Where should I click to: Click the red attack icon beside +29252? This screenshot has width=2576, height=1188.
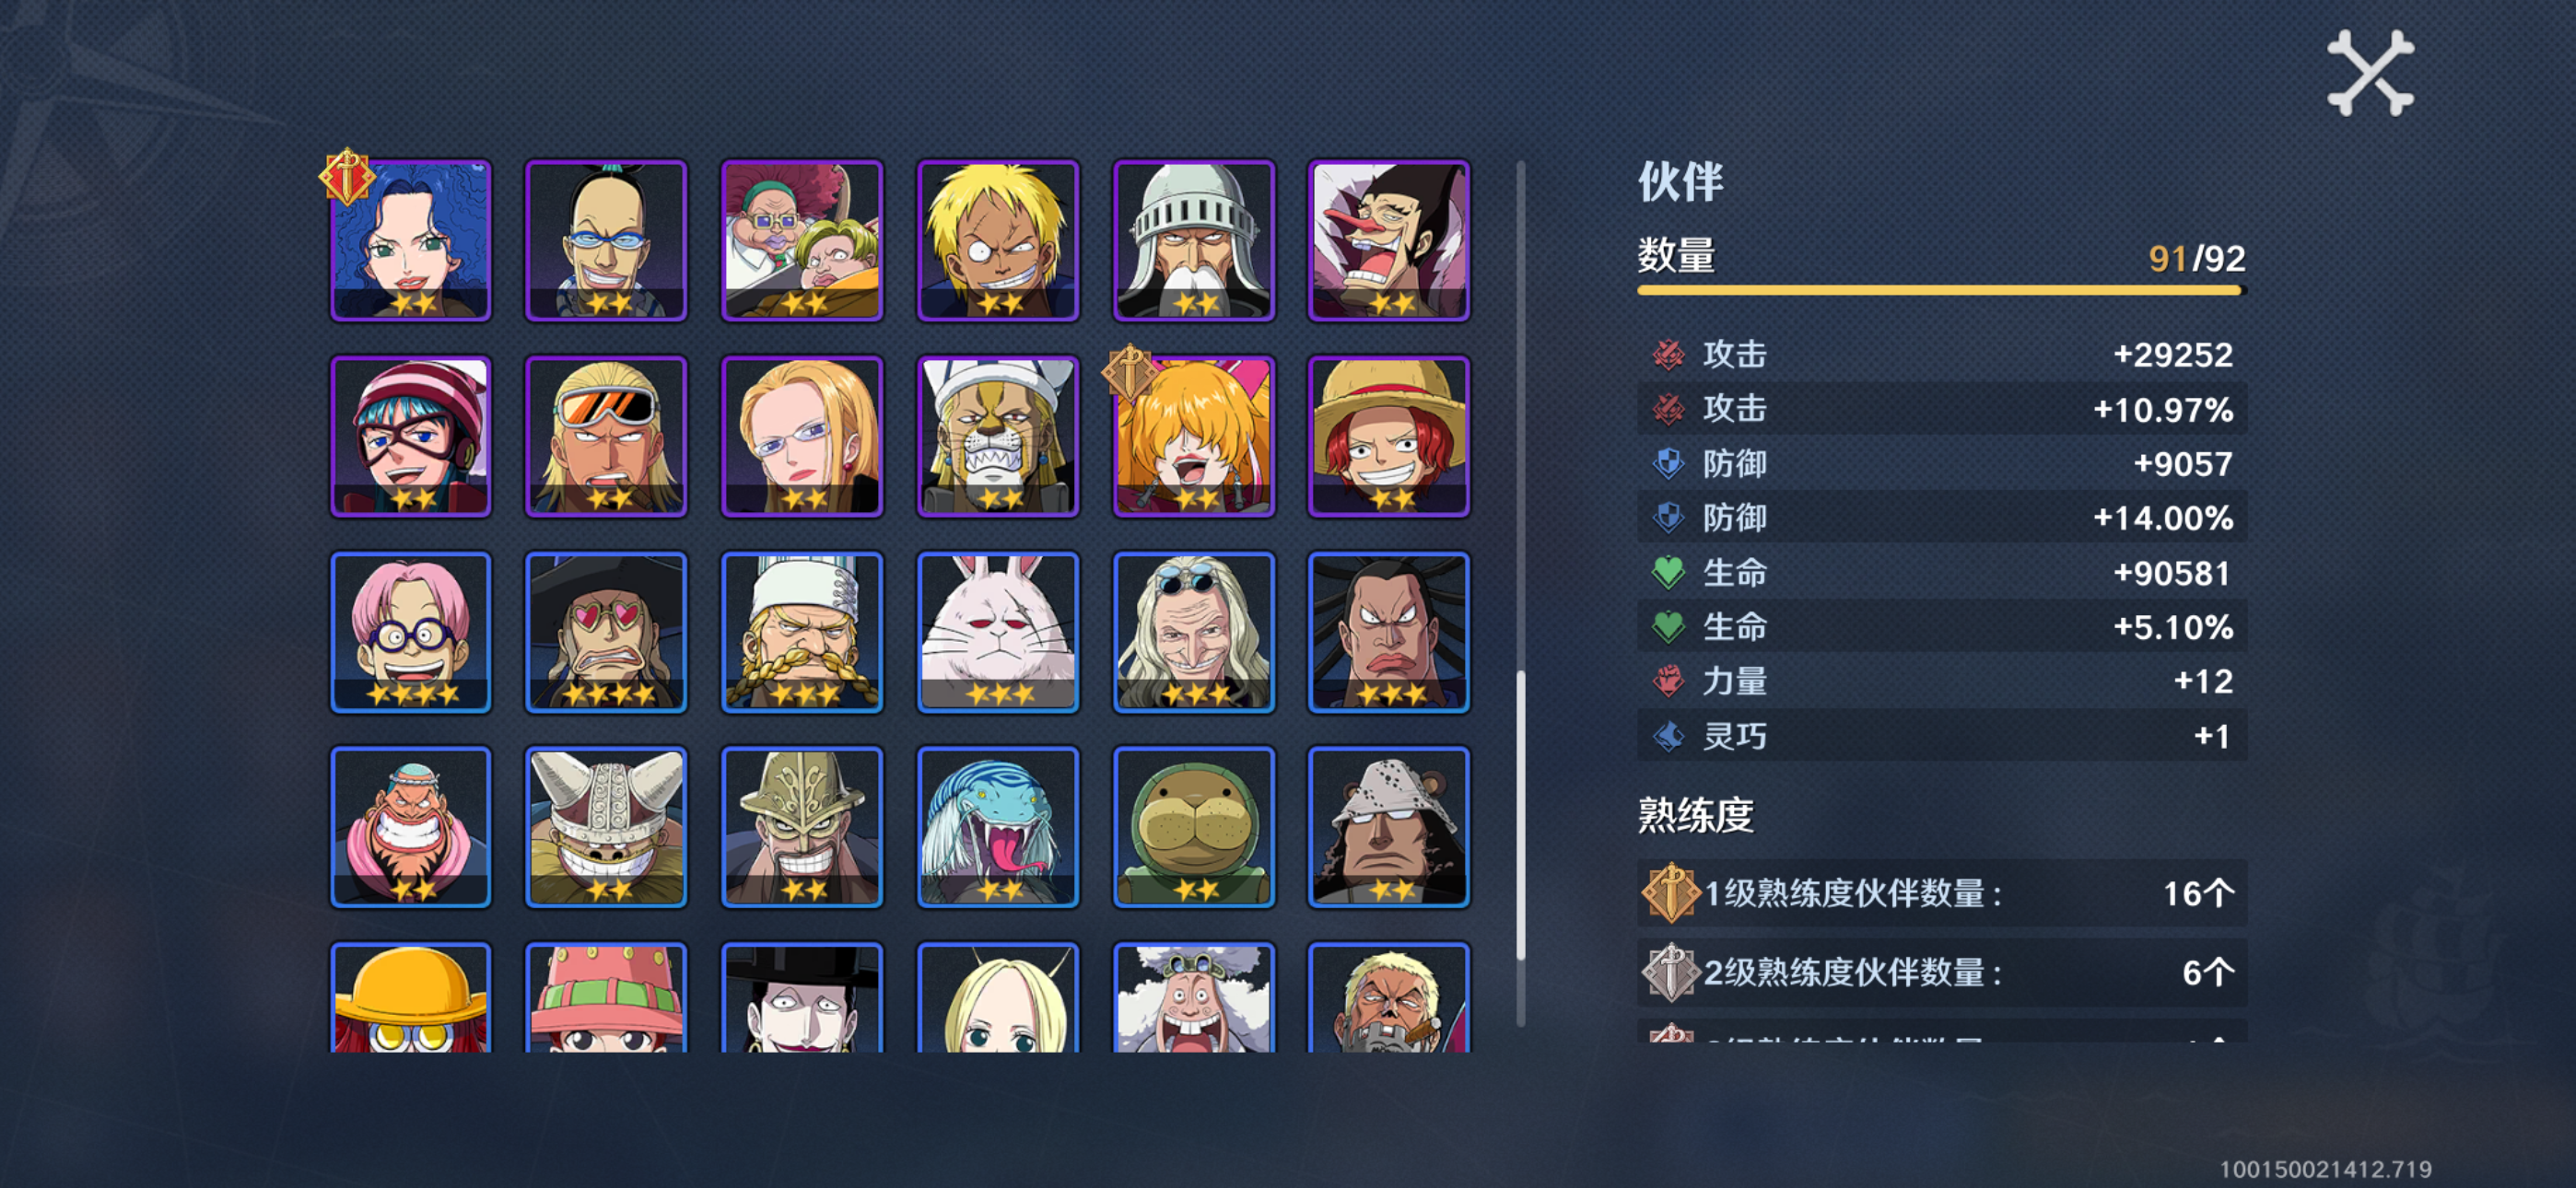tap(1667, 354)
